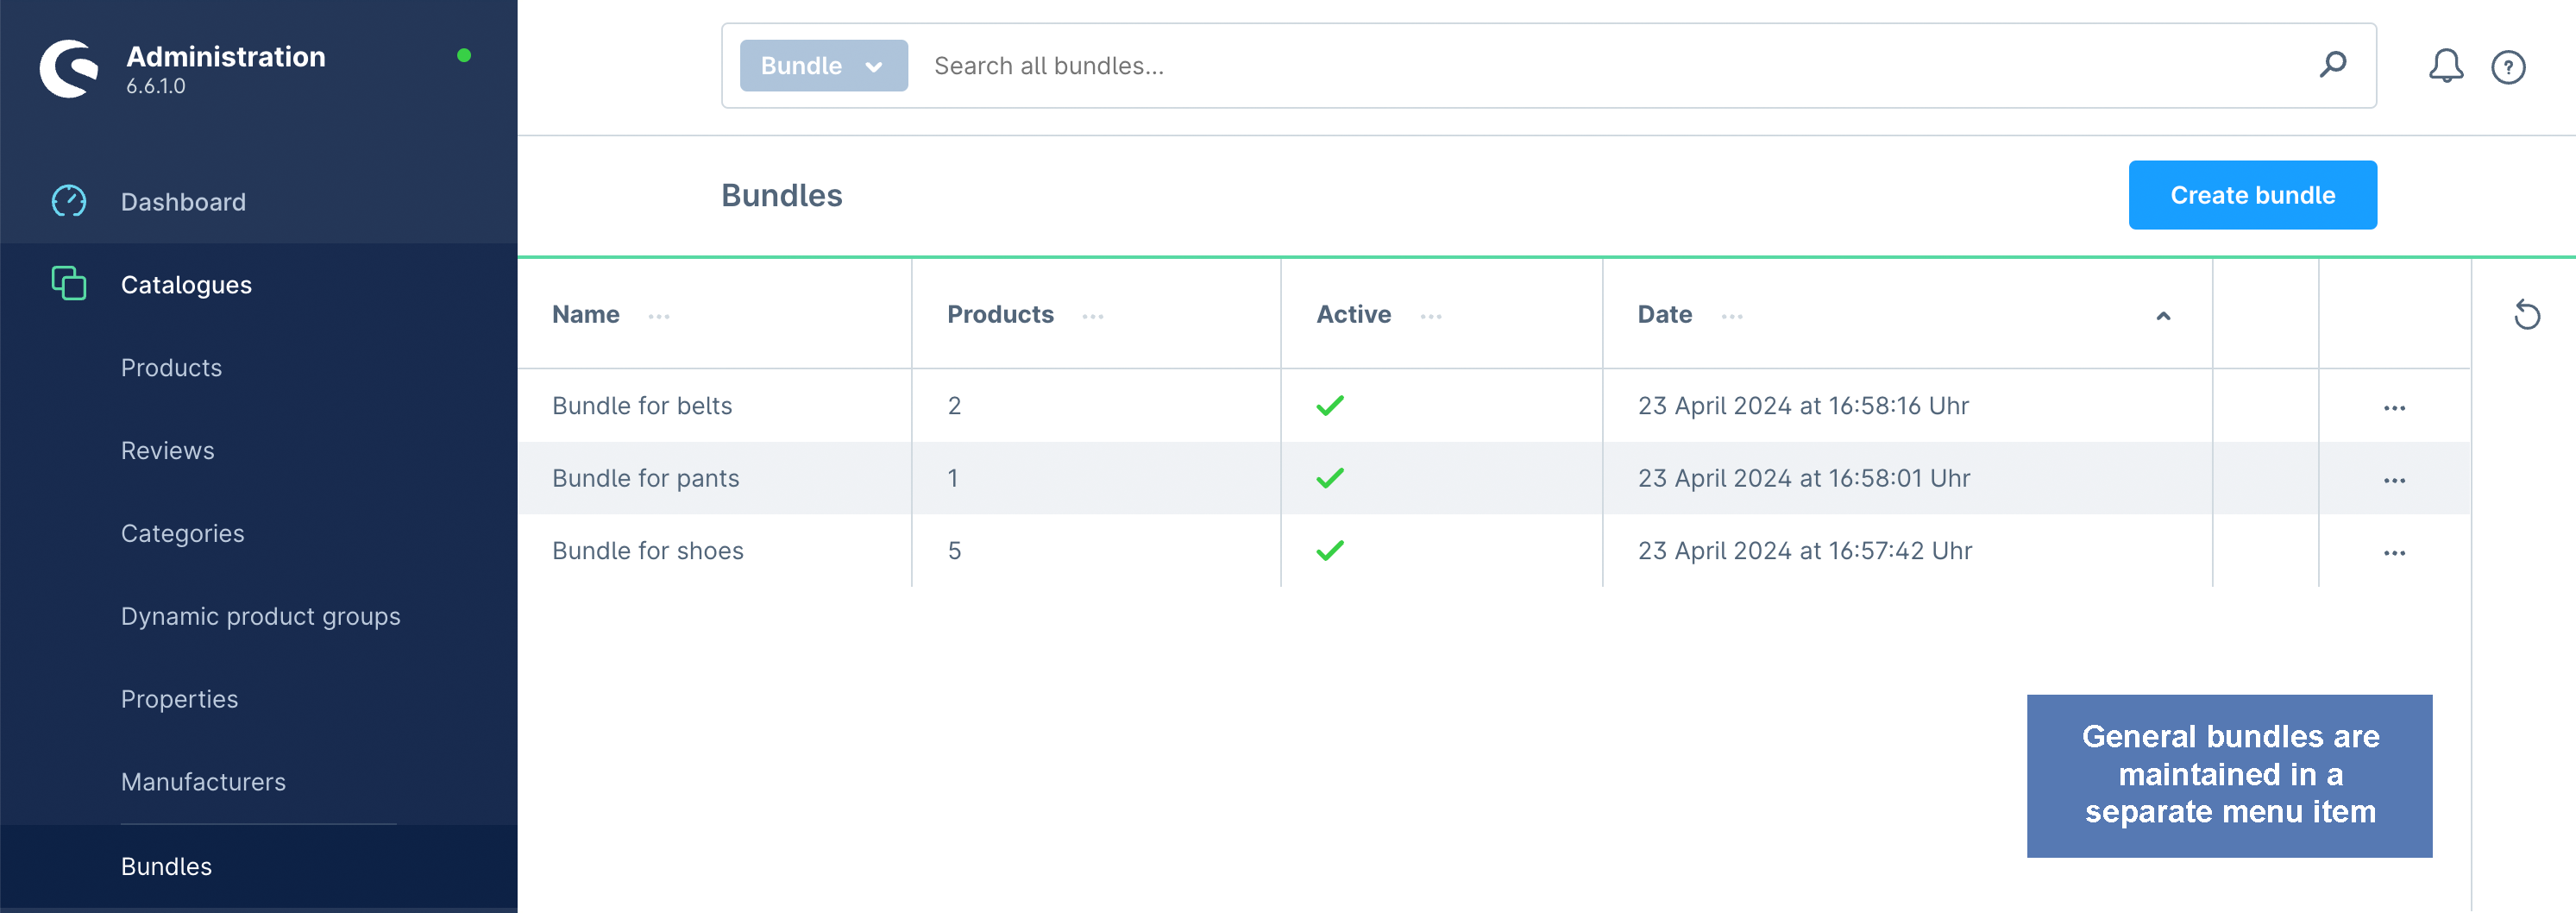
Task: Go to Properties in the sidebar
Action: [x=179, y=699]
